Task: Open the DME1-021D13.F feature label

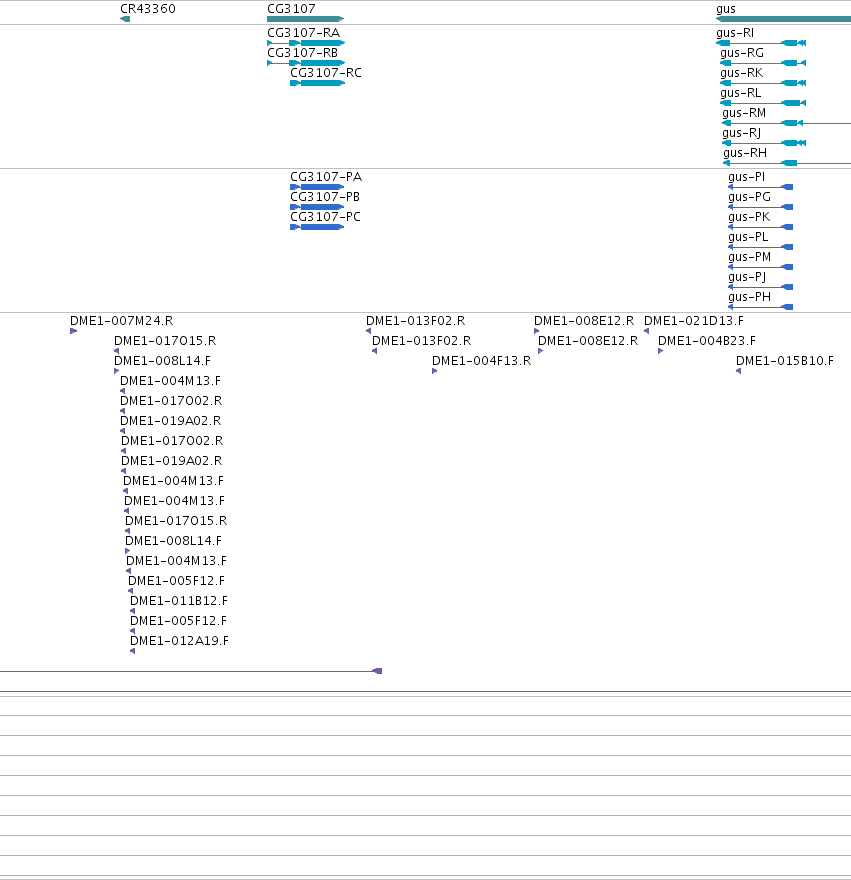Action: (x=694, y=321)
